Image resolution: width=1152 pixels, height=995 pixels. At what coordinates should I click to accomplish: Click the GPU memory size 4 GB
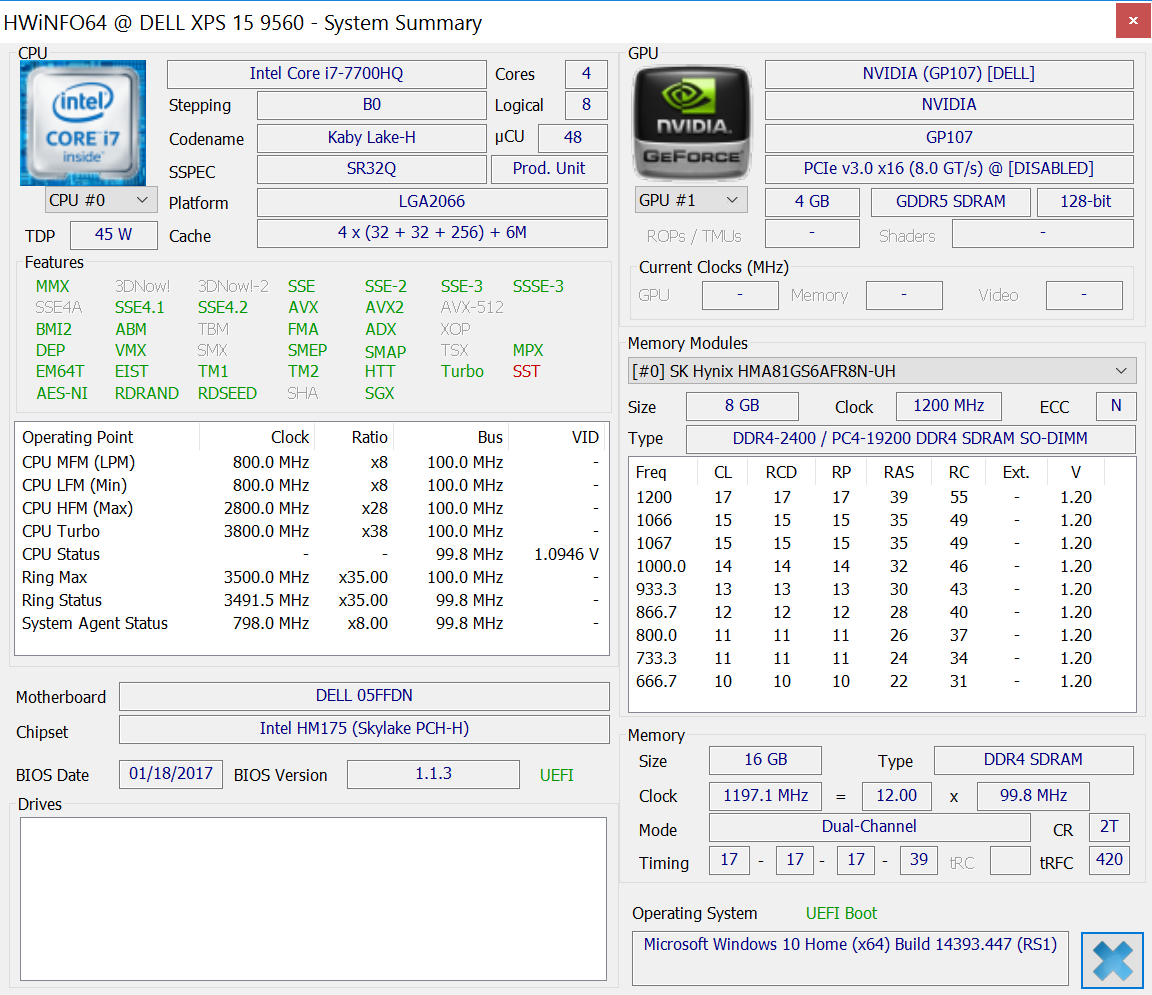pyautogui.click(x=812, y=201)
